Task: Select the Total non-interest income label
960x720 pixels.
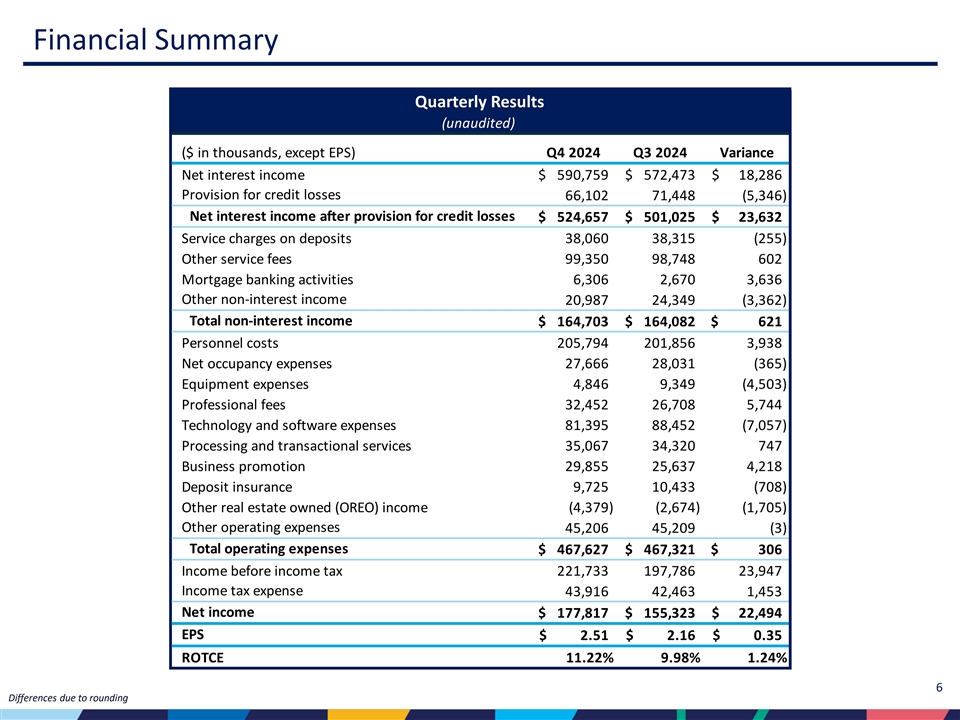Action: (x=270, y=321)
